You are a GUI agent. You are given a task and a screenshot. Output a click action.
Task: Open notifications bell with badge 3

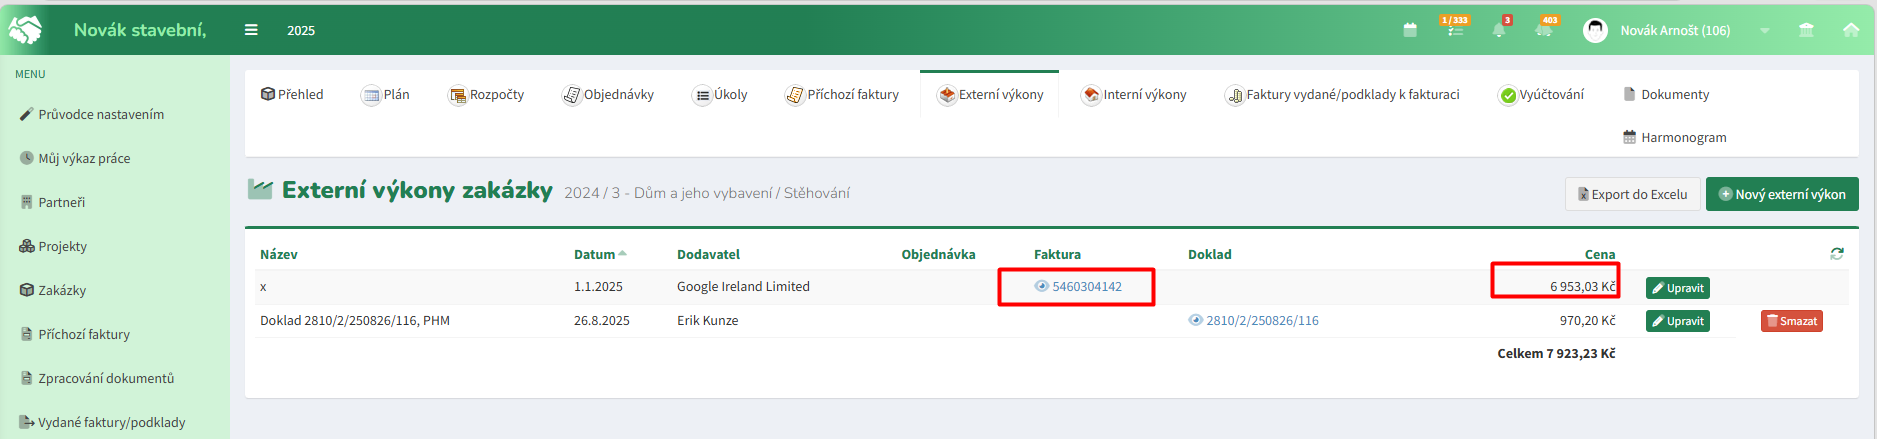(x=1500, y=27)
